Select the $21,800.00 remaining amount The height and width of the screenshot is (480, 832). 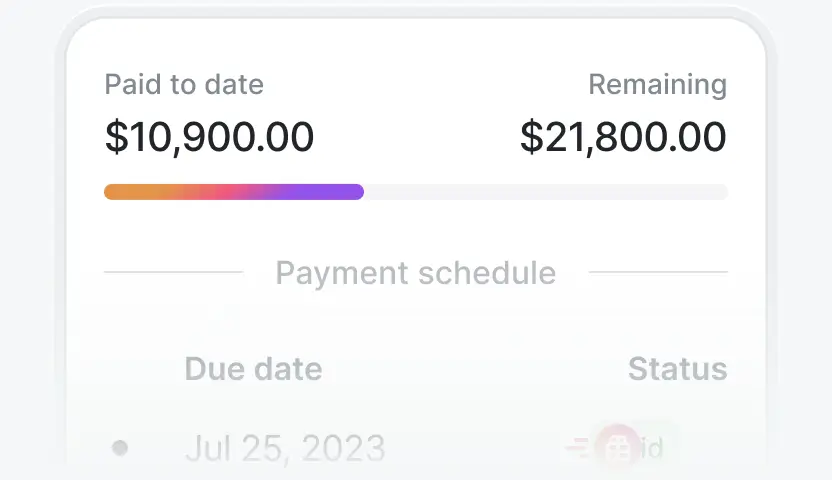[x=623, y=137]
